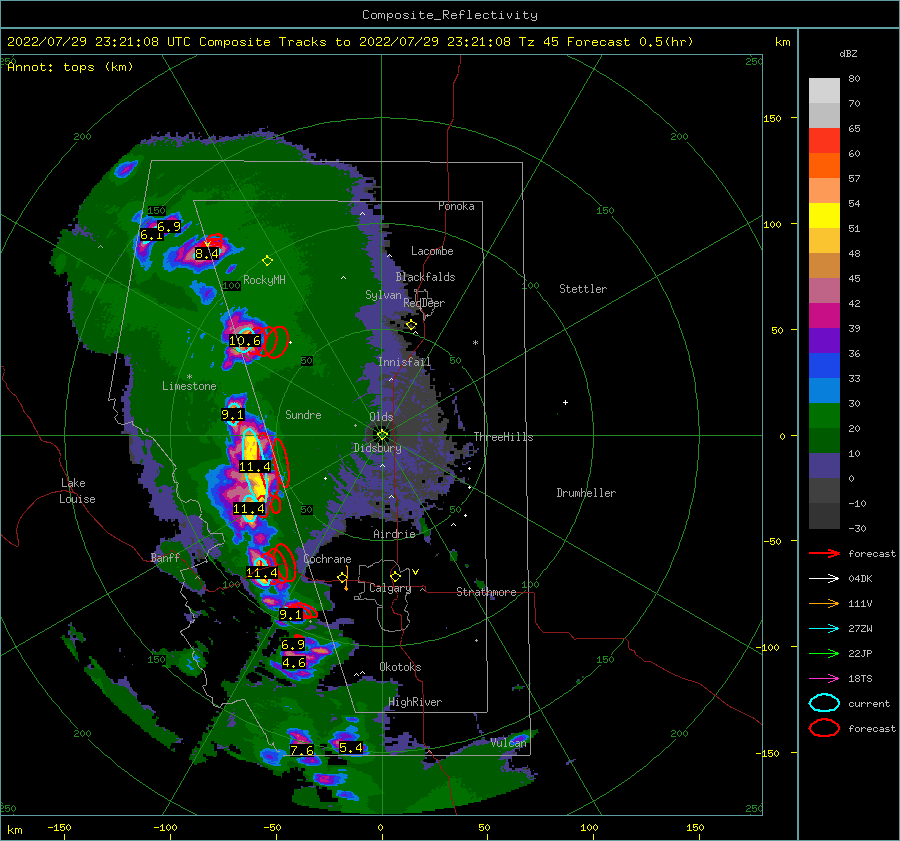Viewport: 900px width, 841px height.
Task: Click the 7.6 storm top label
Action: (302, 750)
